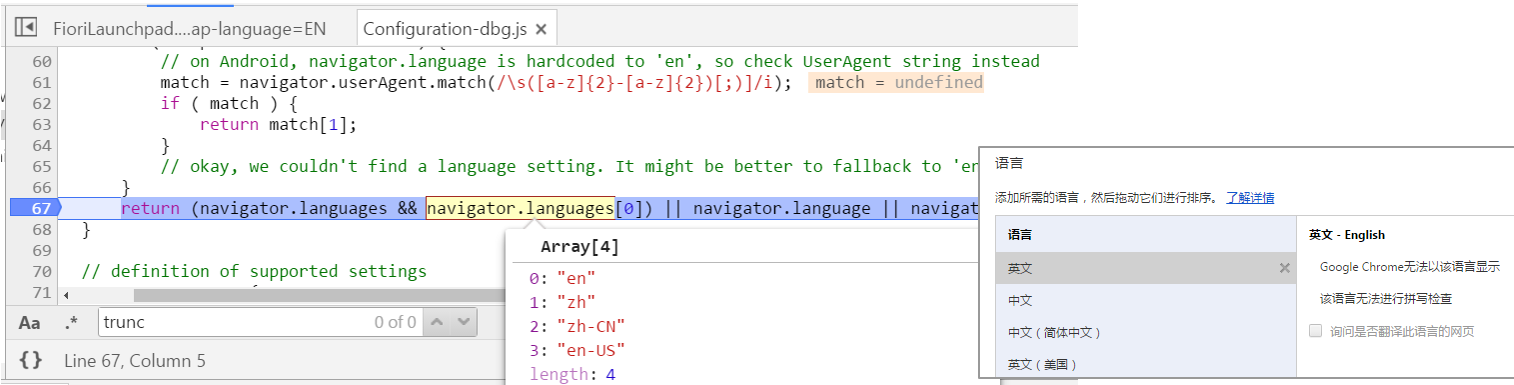Screen dimensions: 1514x385
Task: Click the horizontal scrollbar under the code
Action: [320, 295]
